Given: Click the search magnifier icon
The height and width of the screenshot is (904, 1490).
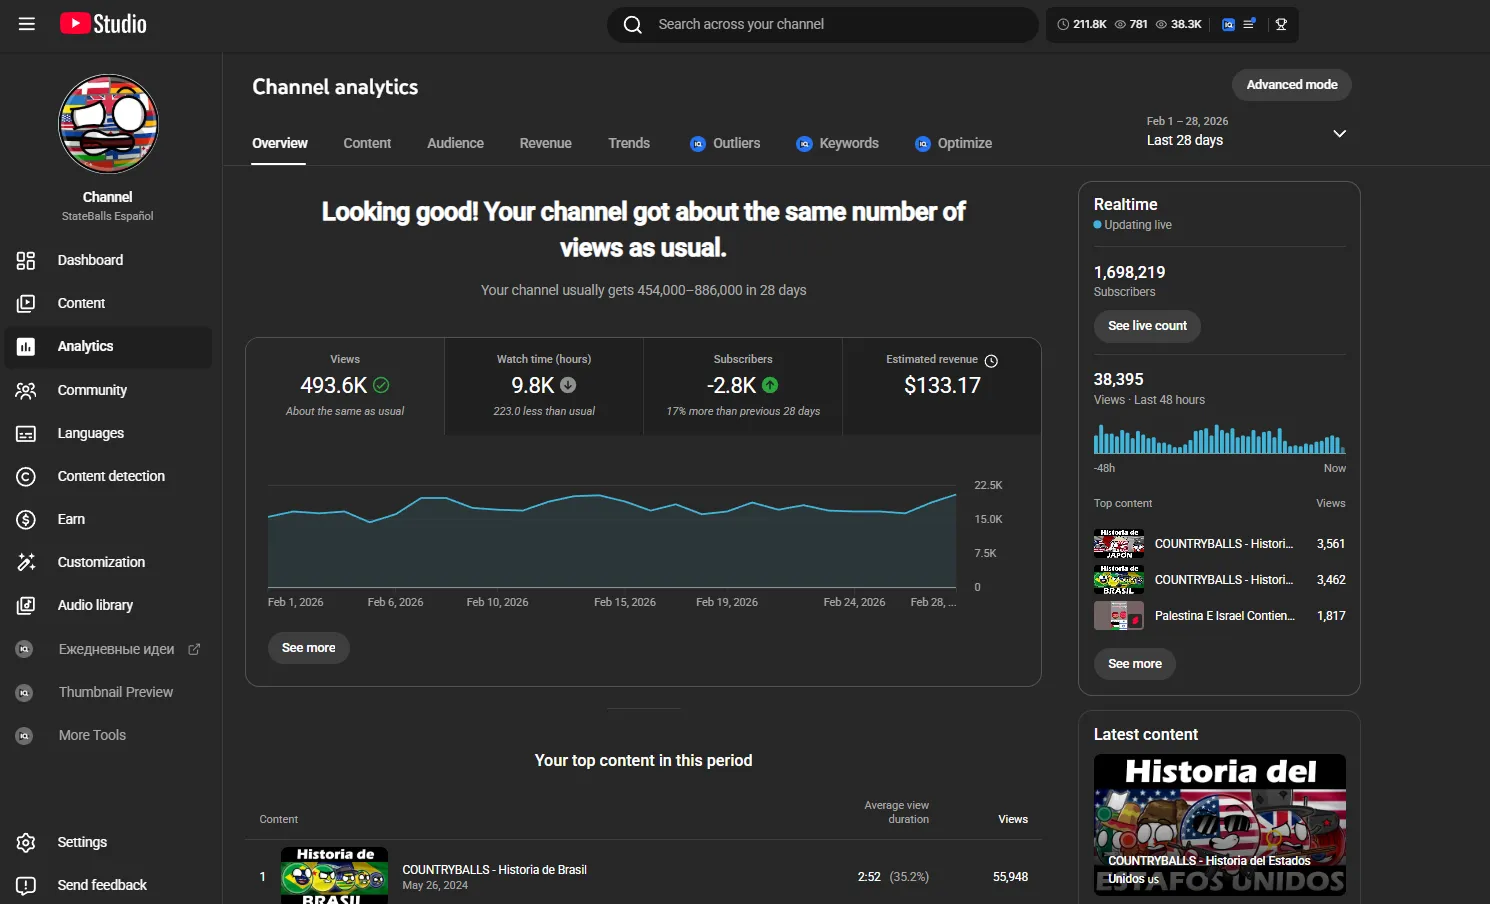Looking at the screenshot, I should point(633,25).
